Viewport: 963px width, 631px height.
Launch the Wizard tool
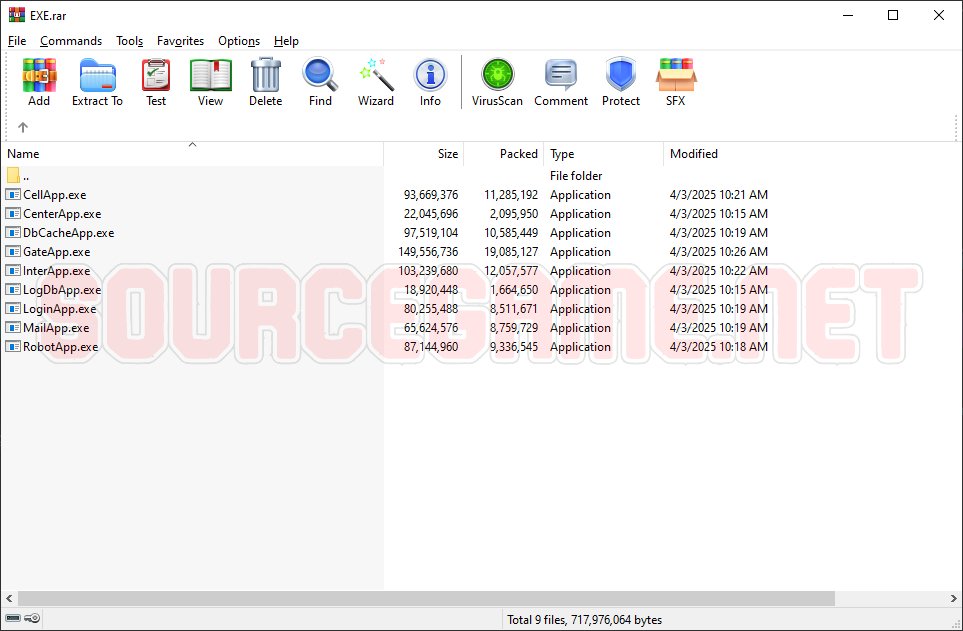click(376, 82)
